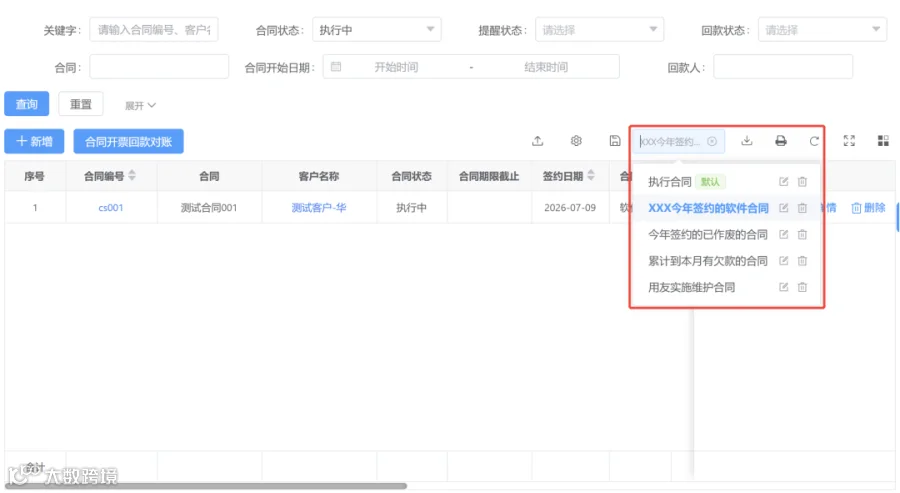Toggle fullscreen mode icon

pos(849,141)
